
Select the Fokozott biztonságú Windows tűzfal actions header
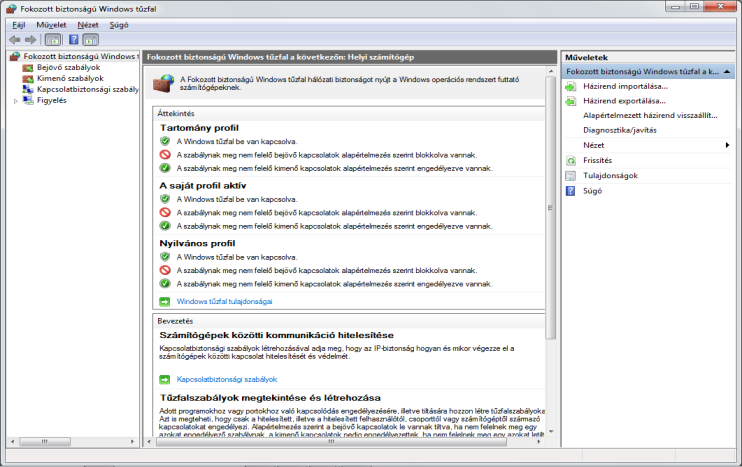[x=648, y=71]
